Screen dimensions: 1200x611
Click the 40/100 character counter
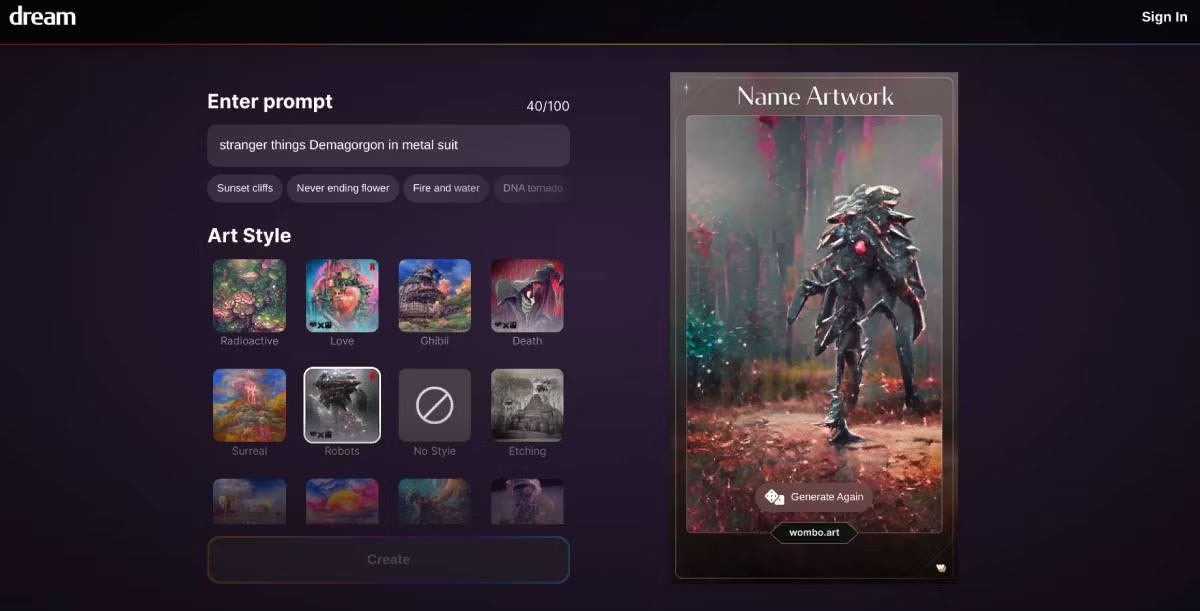tap(548, 106)
